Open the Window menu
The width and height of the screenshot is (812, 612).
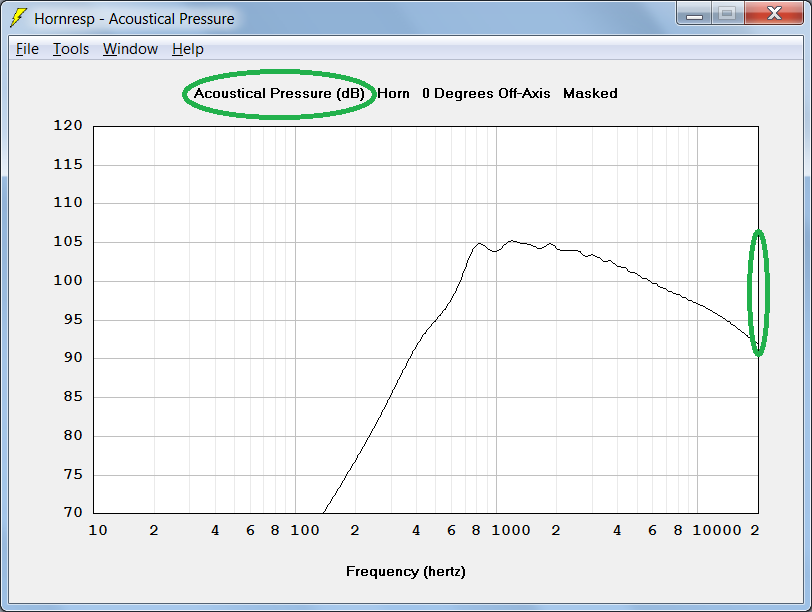tap(130, 49)
